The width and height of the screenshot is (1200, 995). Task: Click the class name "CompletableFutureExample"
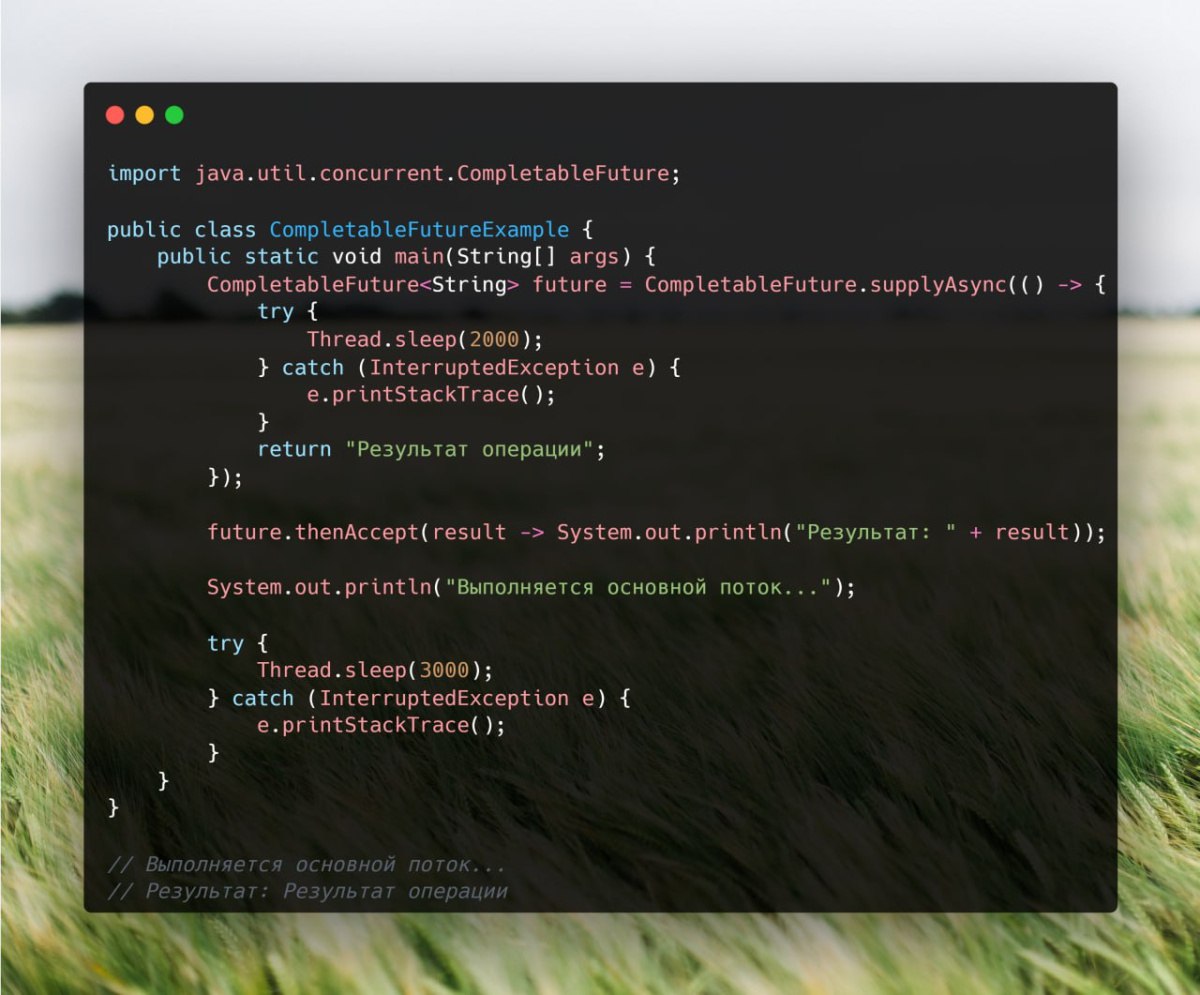pyautogui.click(x=419, y=230)
